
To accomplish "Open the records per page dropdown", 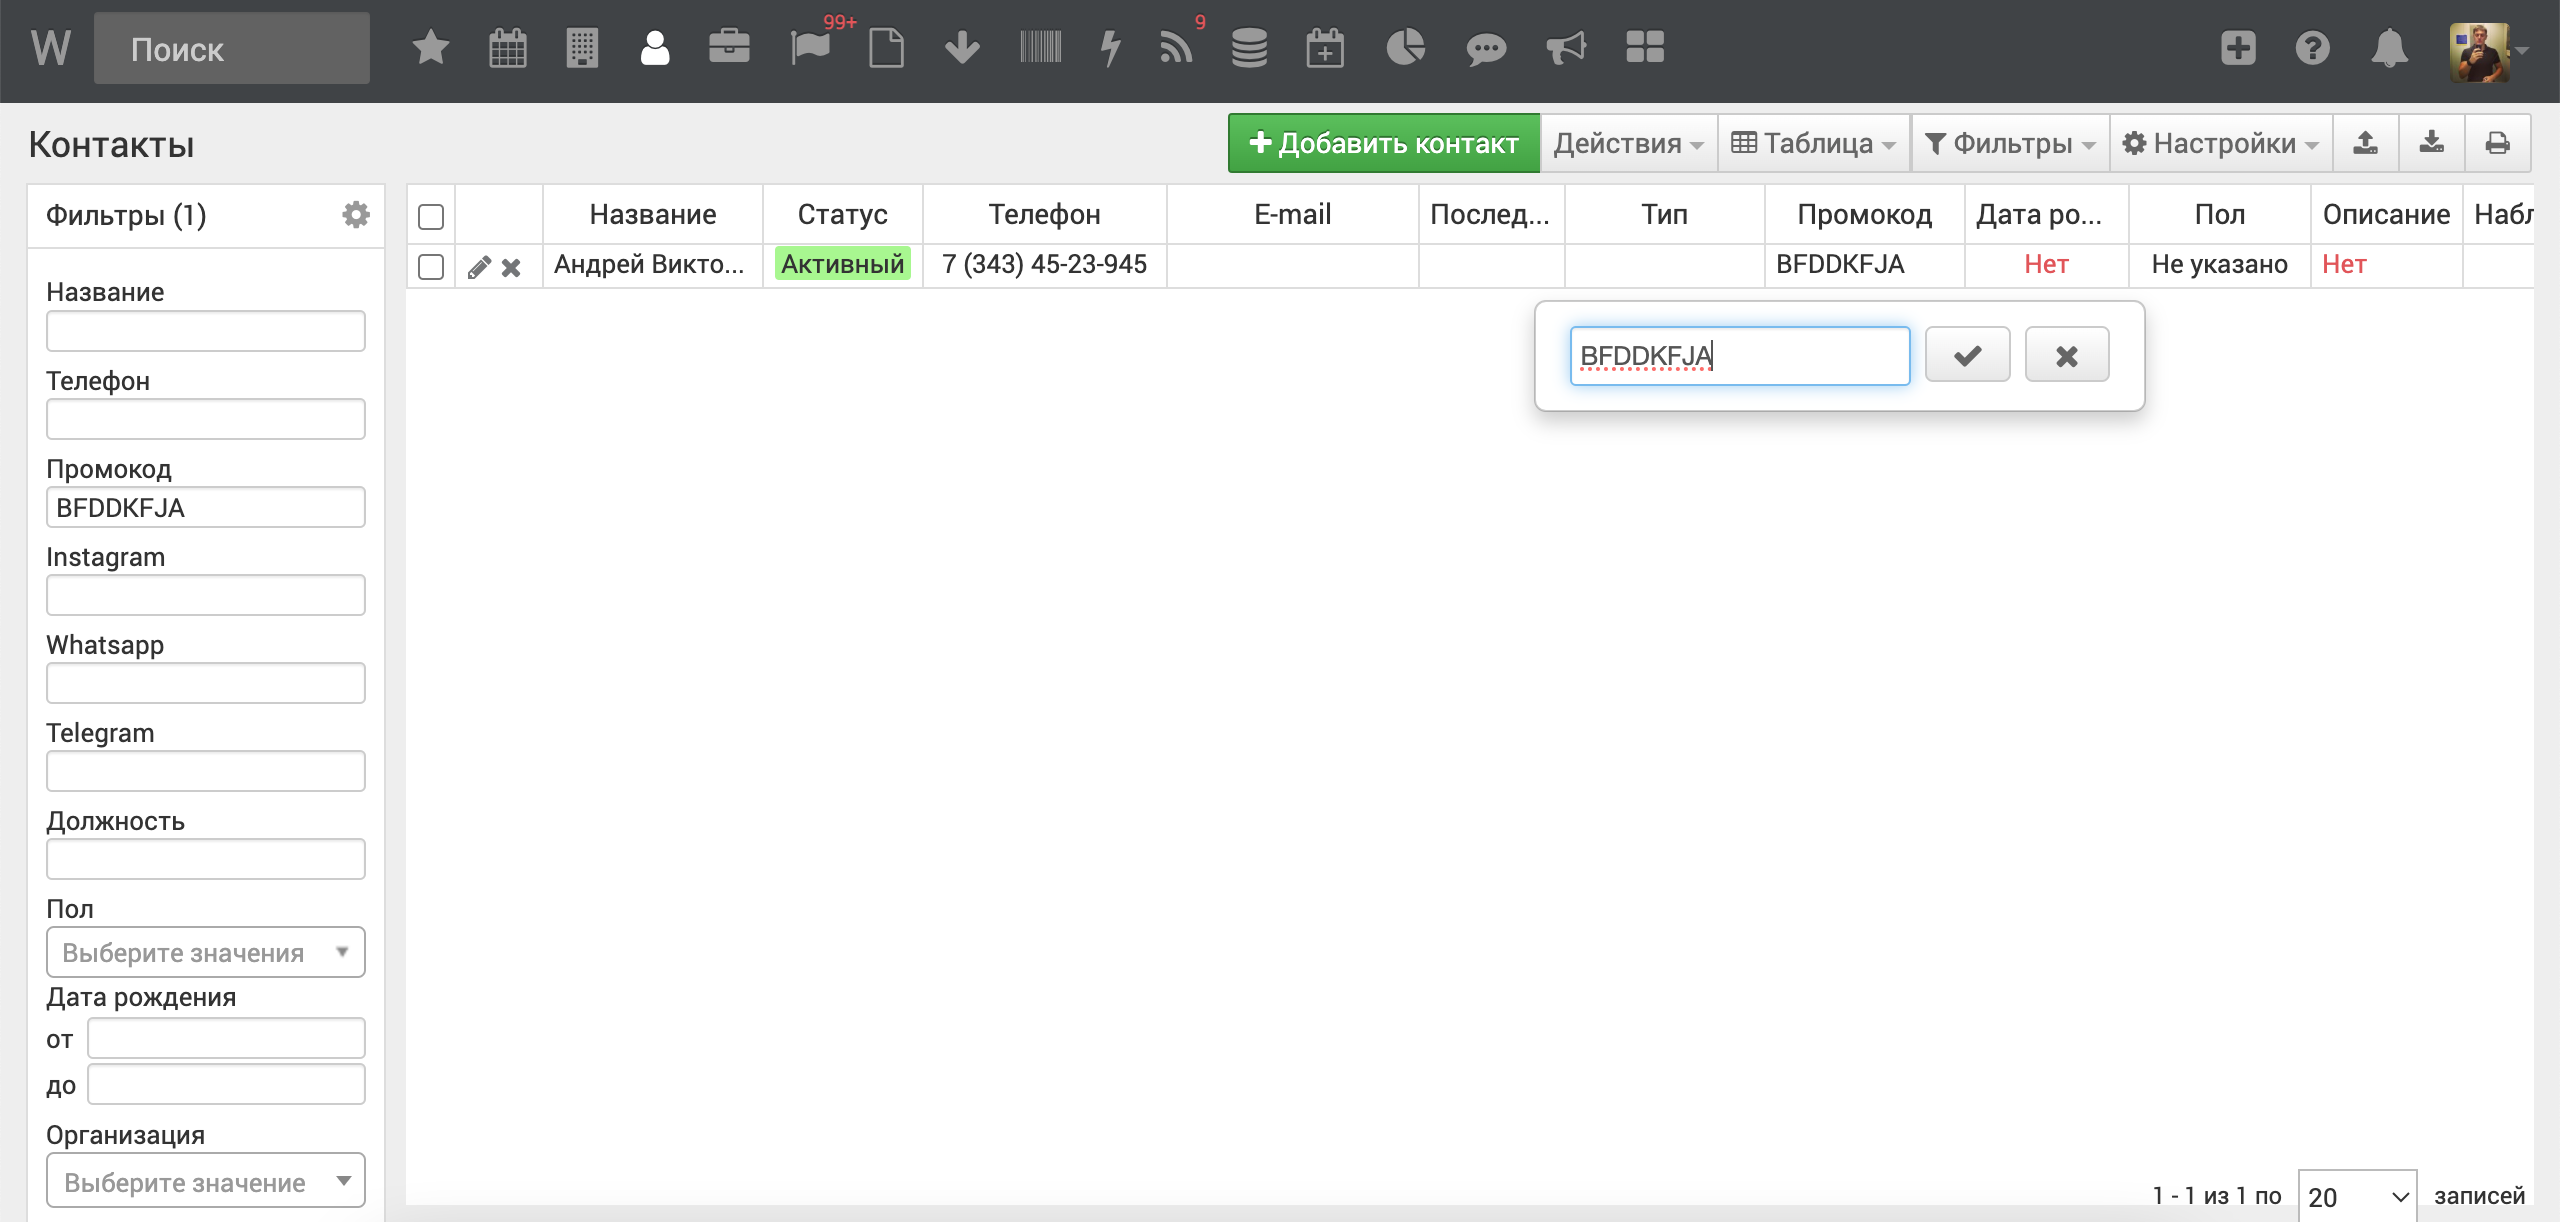I will pos(2356,1196).
